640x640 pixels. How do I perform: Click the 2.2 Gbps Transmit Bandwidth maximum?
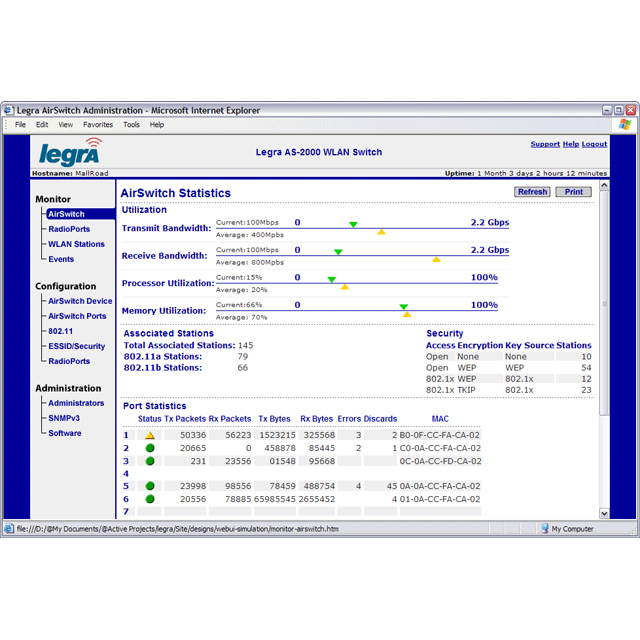[x=490, y=222]
